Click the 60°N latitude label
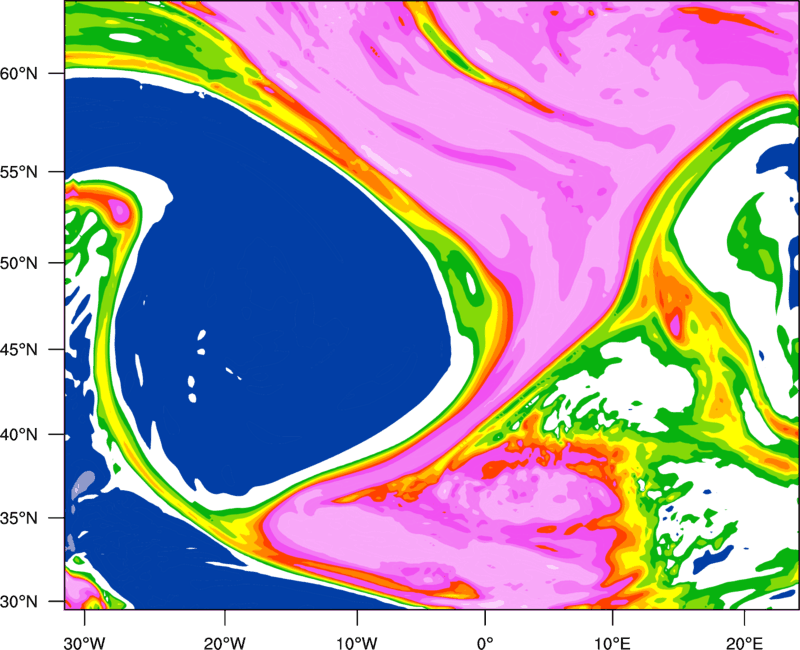This screenshot has width=800, height=650. click(x=19, y=73)
